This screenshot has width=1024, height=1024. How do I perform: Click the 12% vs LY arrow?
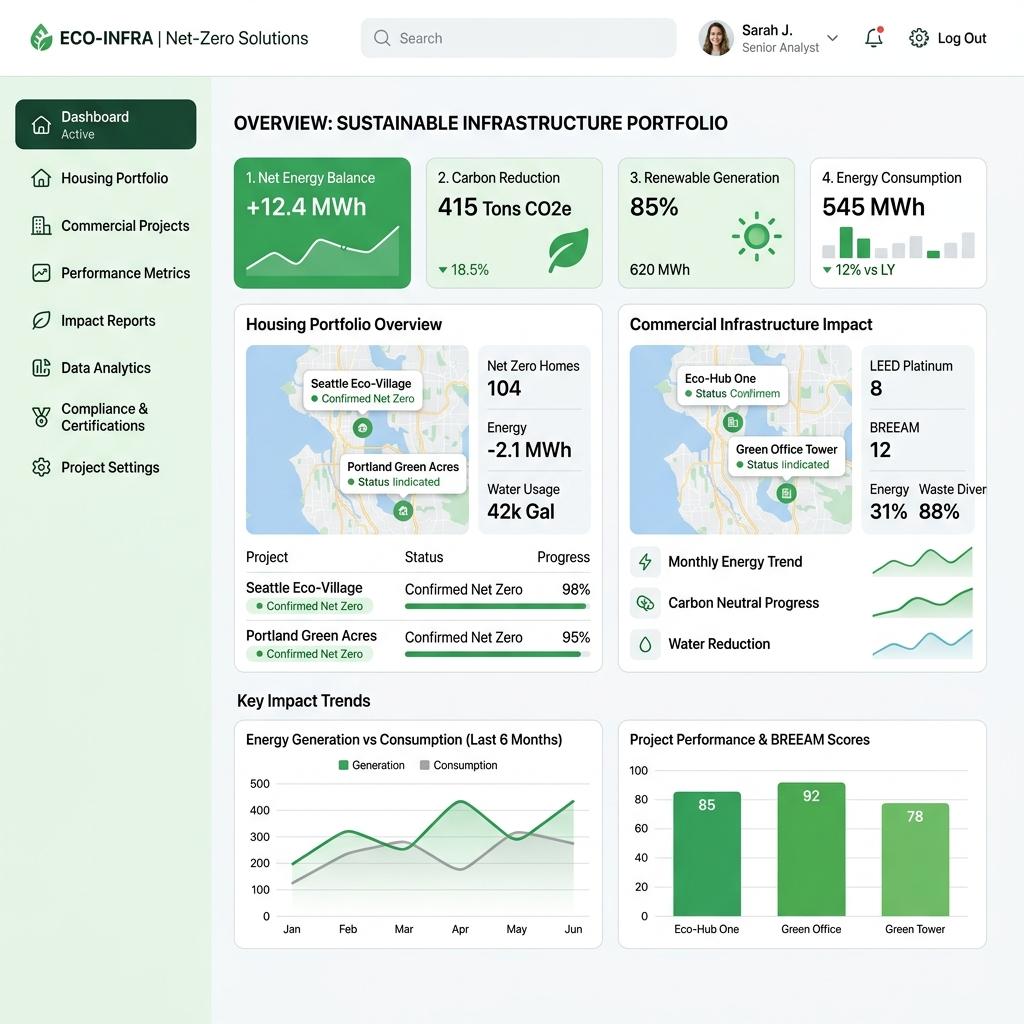point(827,270)
